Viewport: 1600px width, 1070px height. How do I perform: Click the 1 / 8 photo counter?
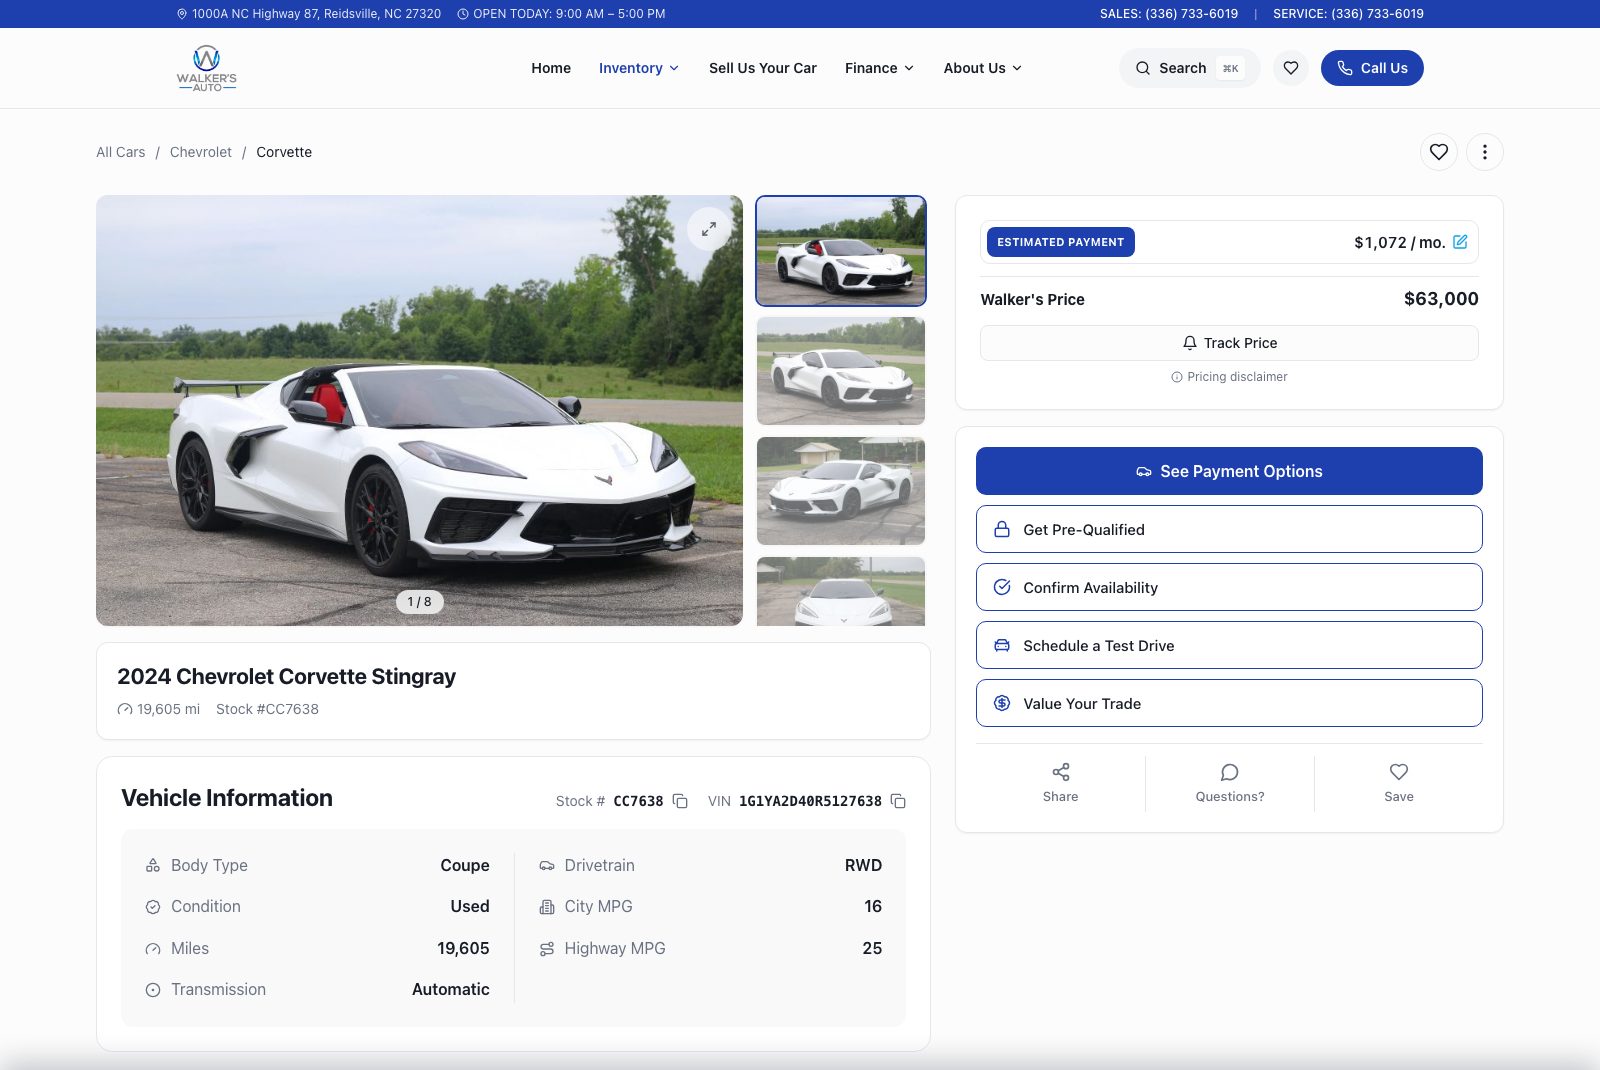tap(420, 602)
